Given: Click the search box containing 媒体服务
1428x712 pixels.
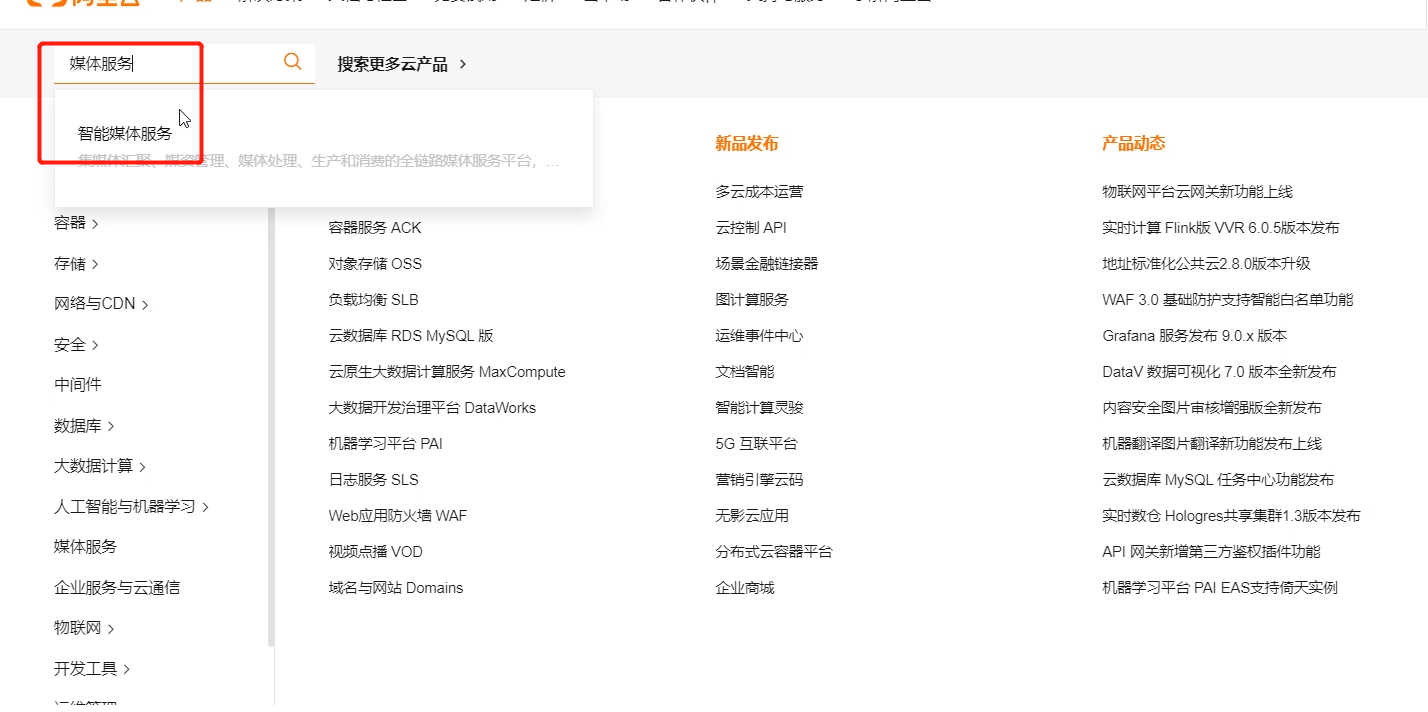Looking at the screenshot, I should (x=184, y=63).
